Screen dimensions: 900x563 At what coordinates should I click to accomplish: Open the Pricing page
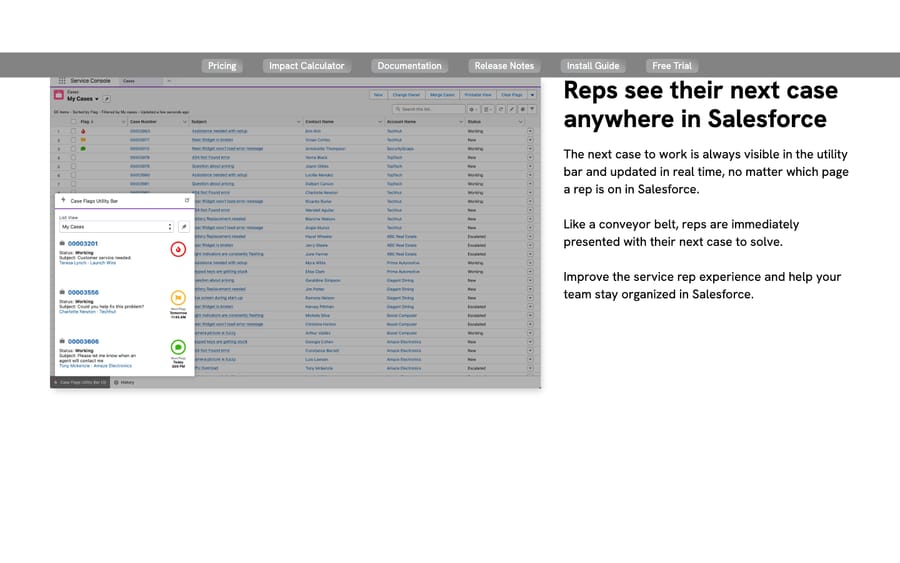click(x=222, y=66)
